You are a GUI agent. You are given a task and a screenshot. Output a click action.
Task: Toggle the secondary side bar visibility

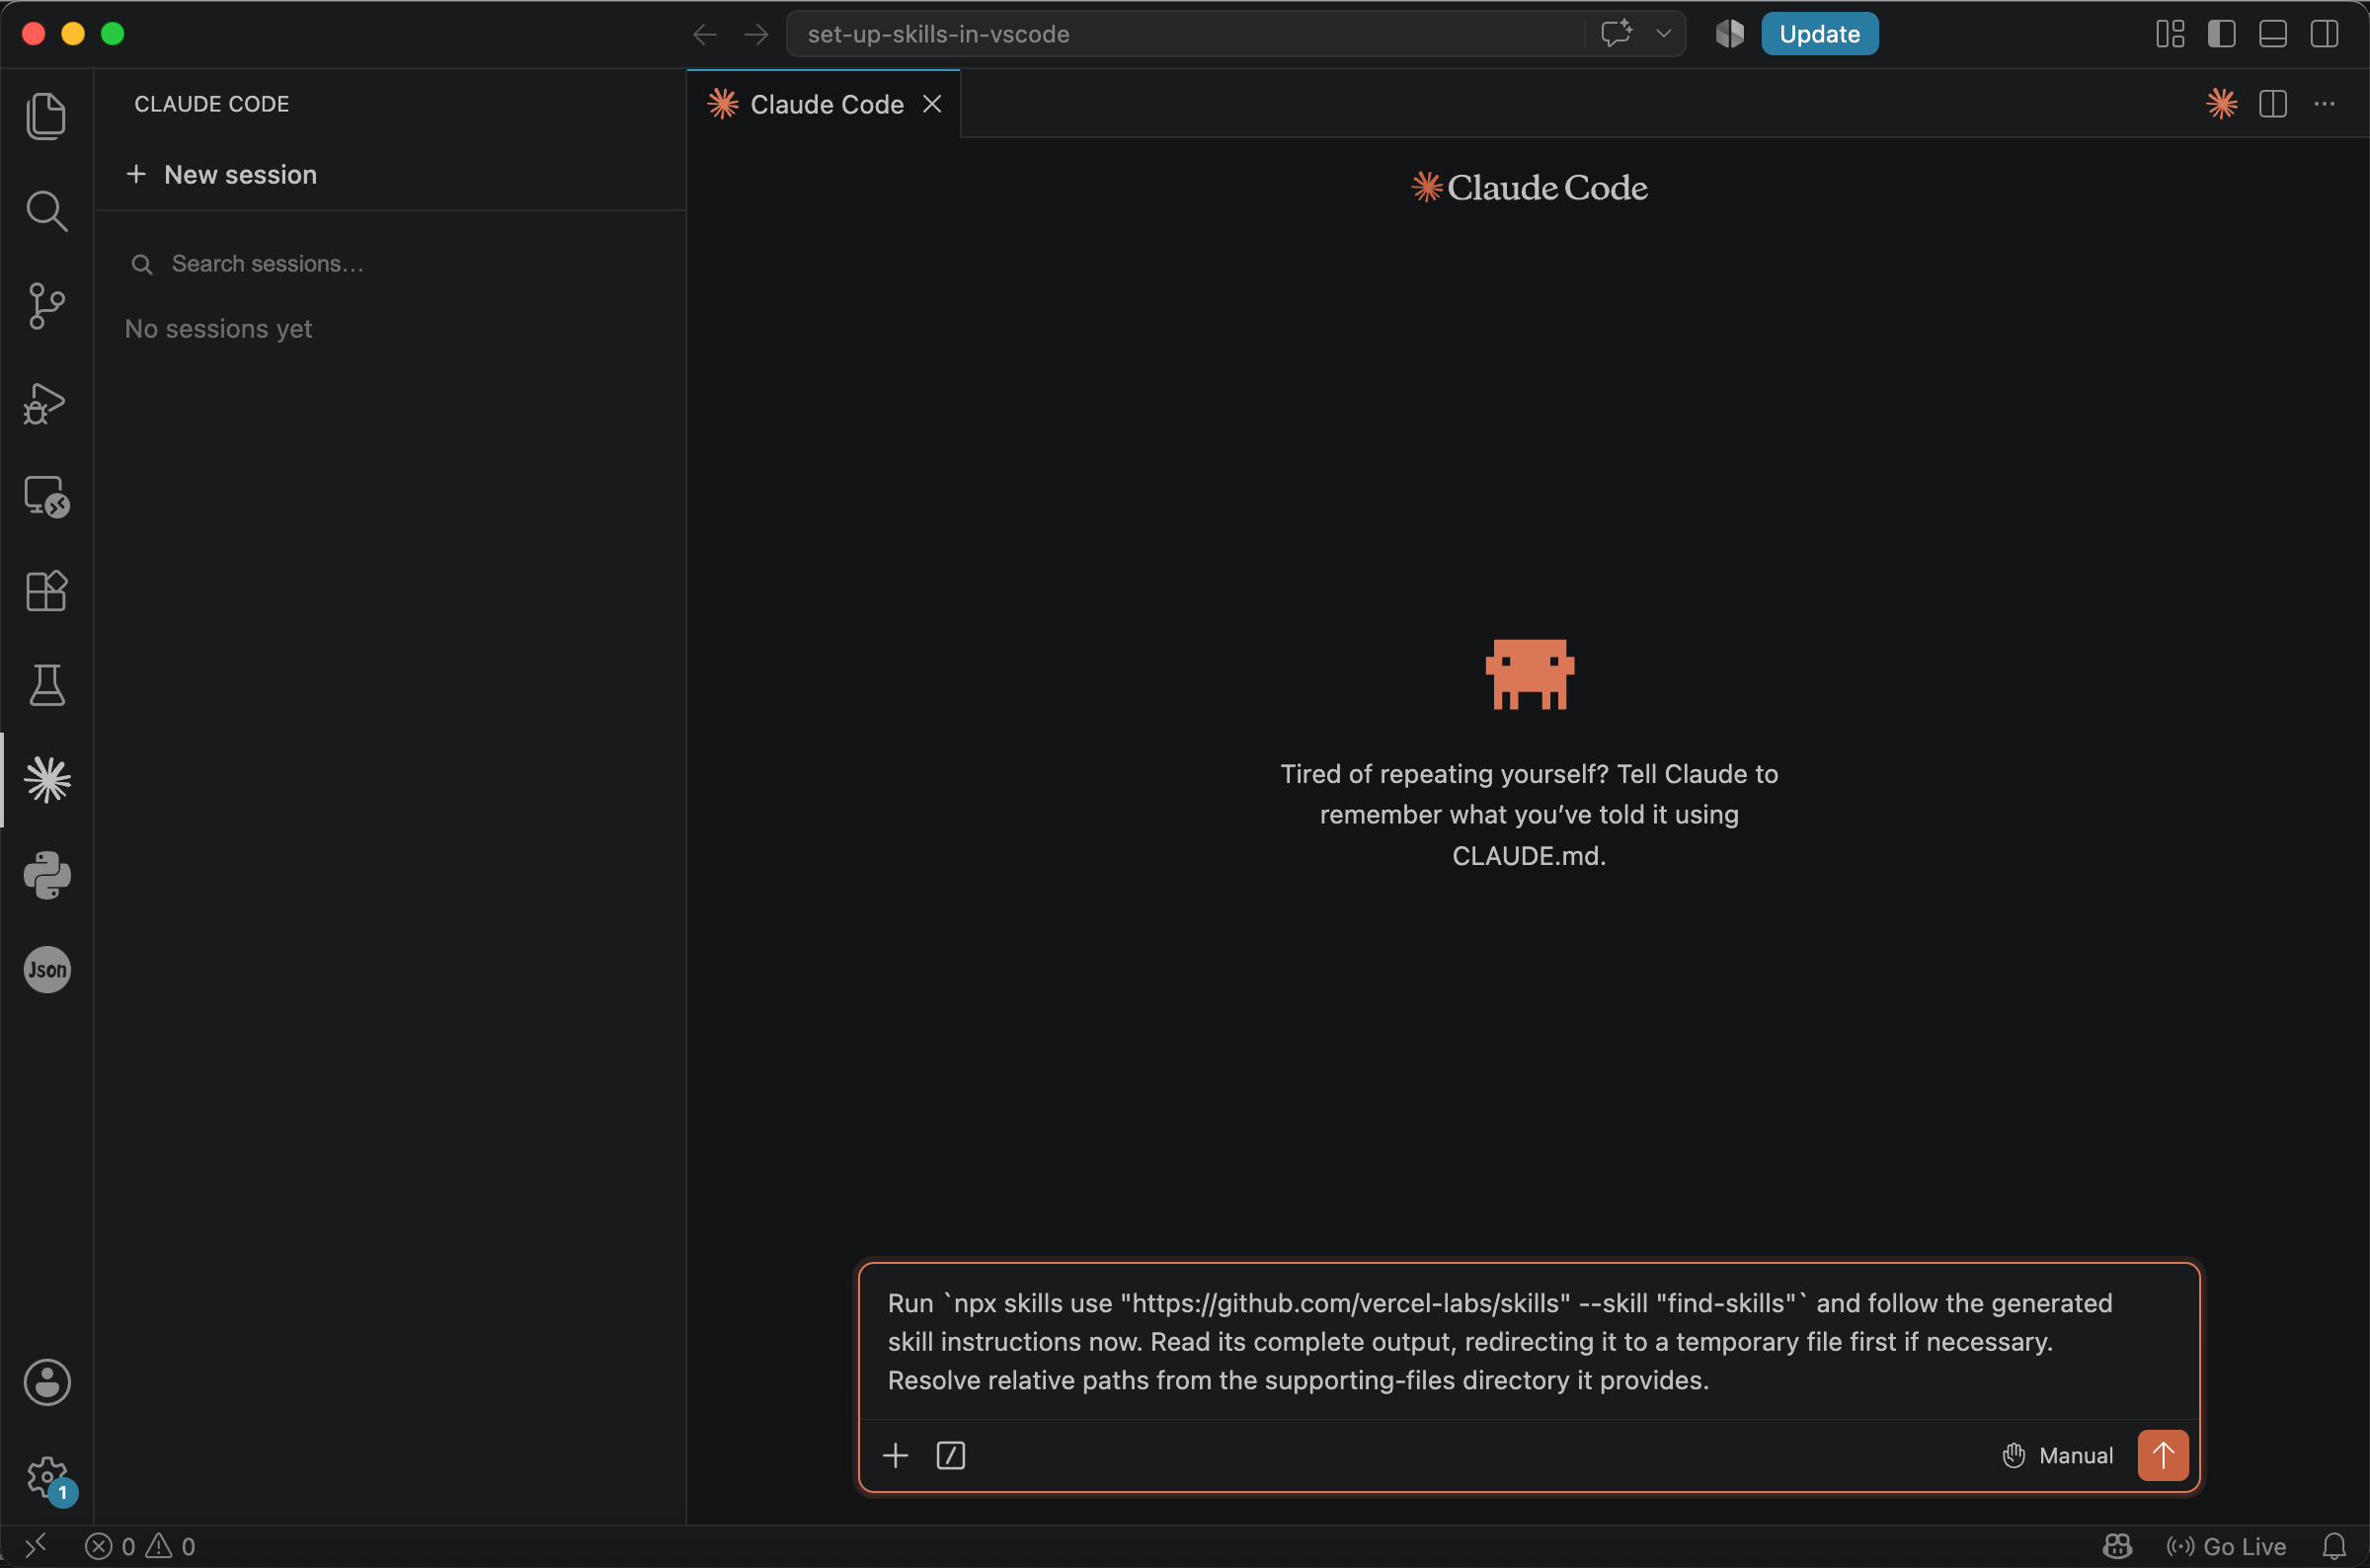pos(2324,34)
